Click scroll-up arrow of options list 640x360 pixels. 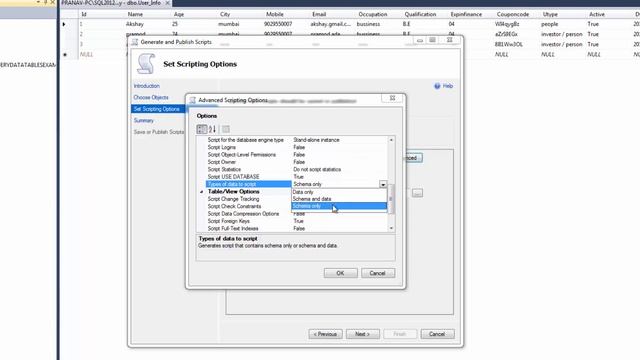(391, 140)
